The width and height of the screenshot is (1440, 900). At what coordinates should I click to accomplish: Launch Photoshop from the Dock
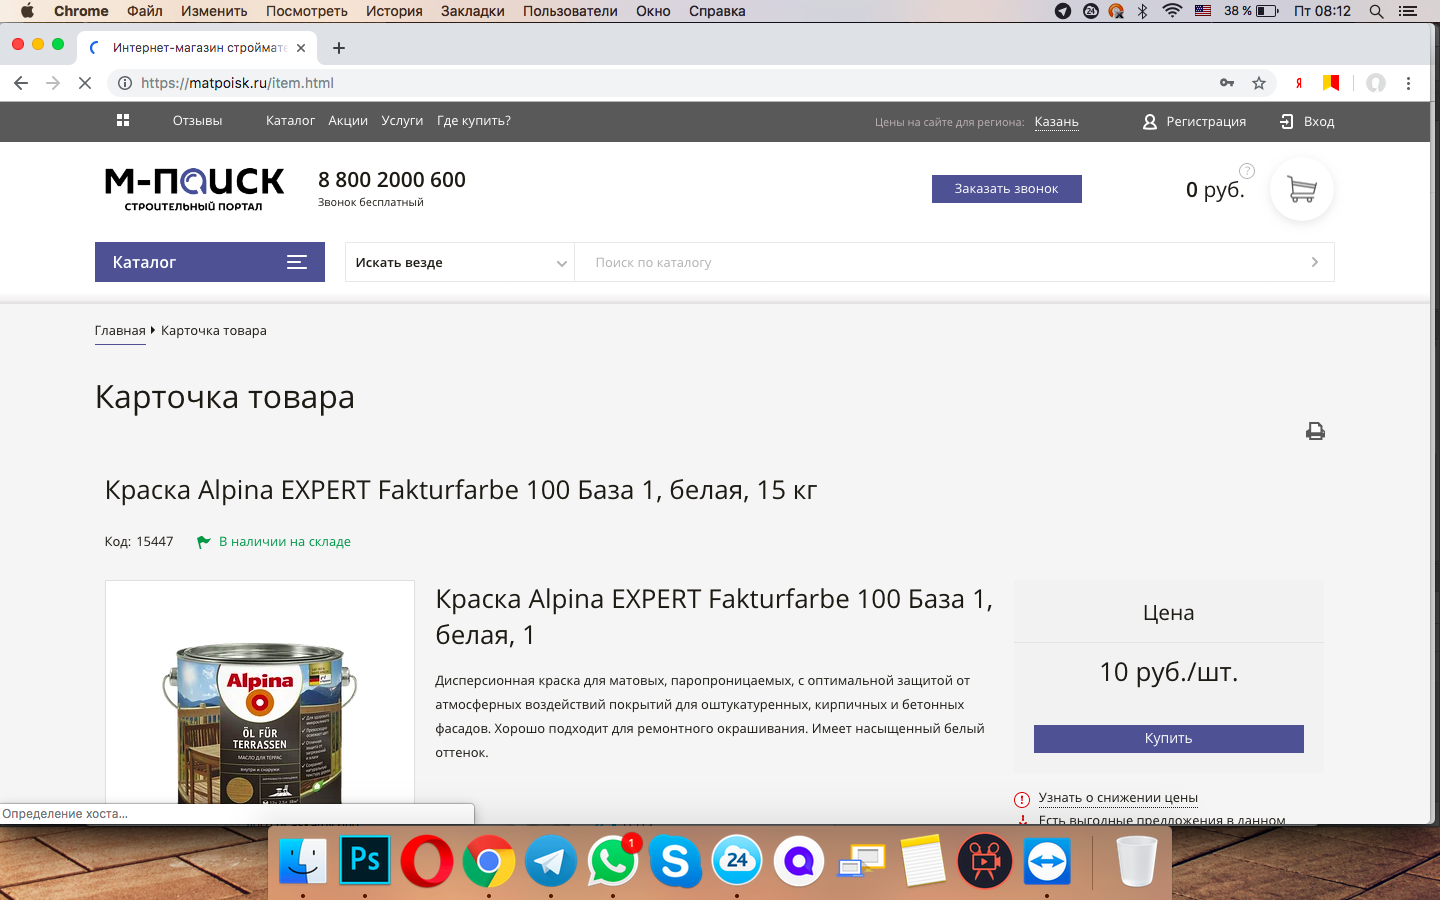point(365,861)
